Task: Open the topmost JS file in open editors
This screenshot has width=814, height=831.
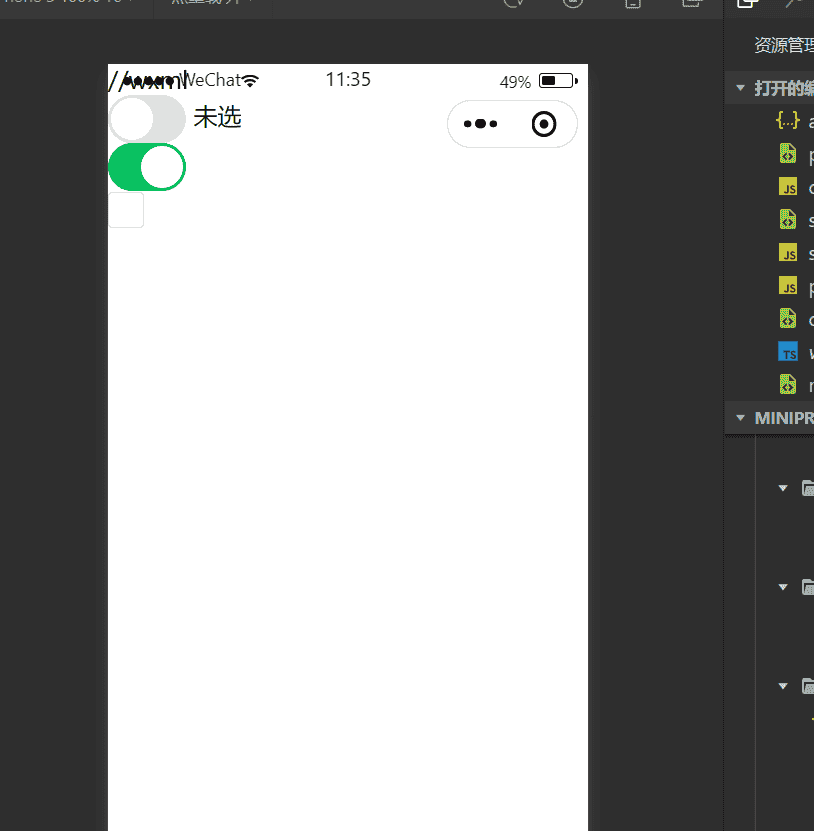Action: tap(789, 187)
